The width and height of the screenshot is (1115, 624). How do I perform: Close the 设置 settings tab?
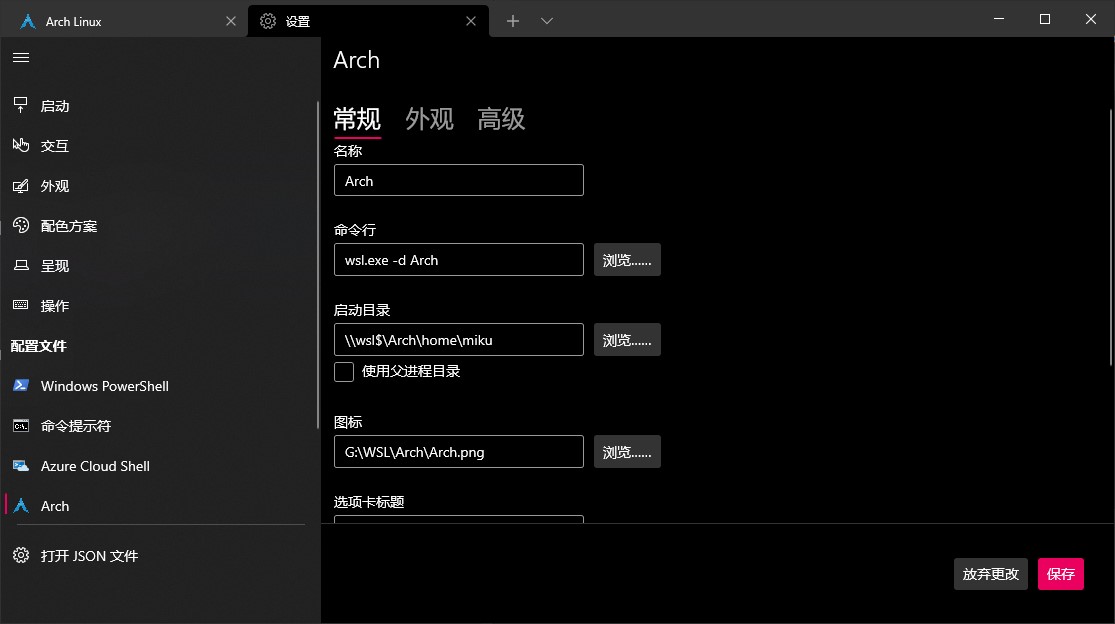click(x=471, y=21)
